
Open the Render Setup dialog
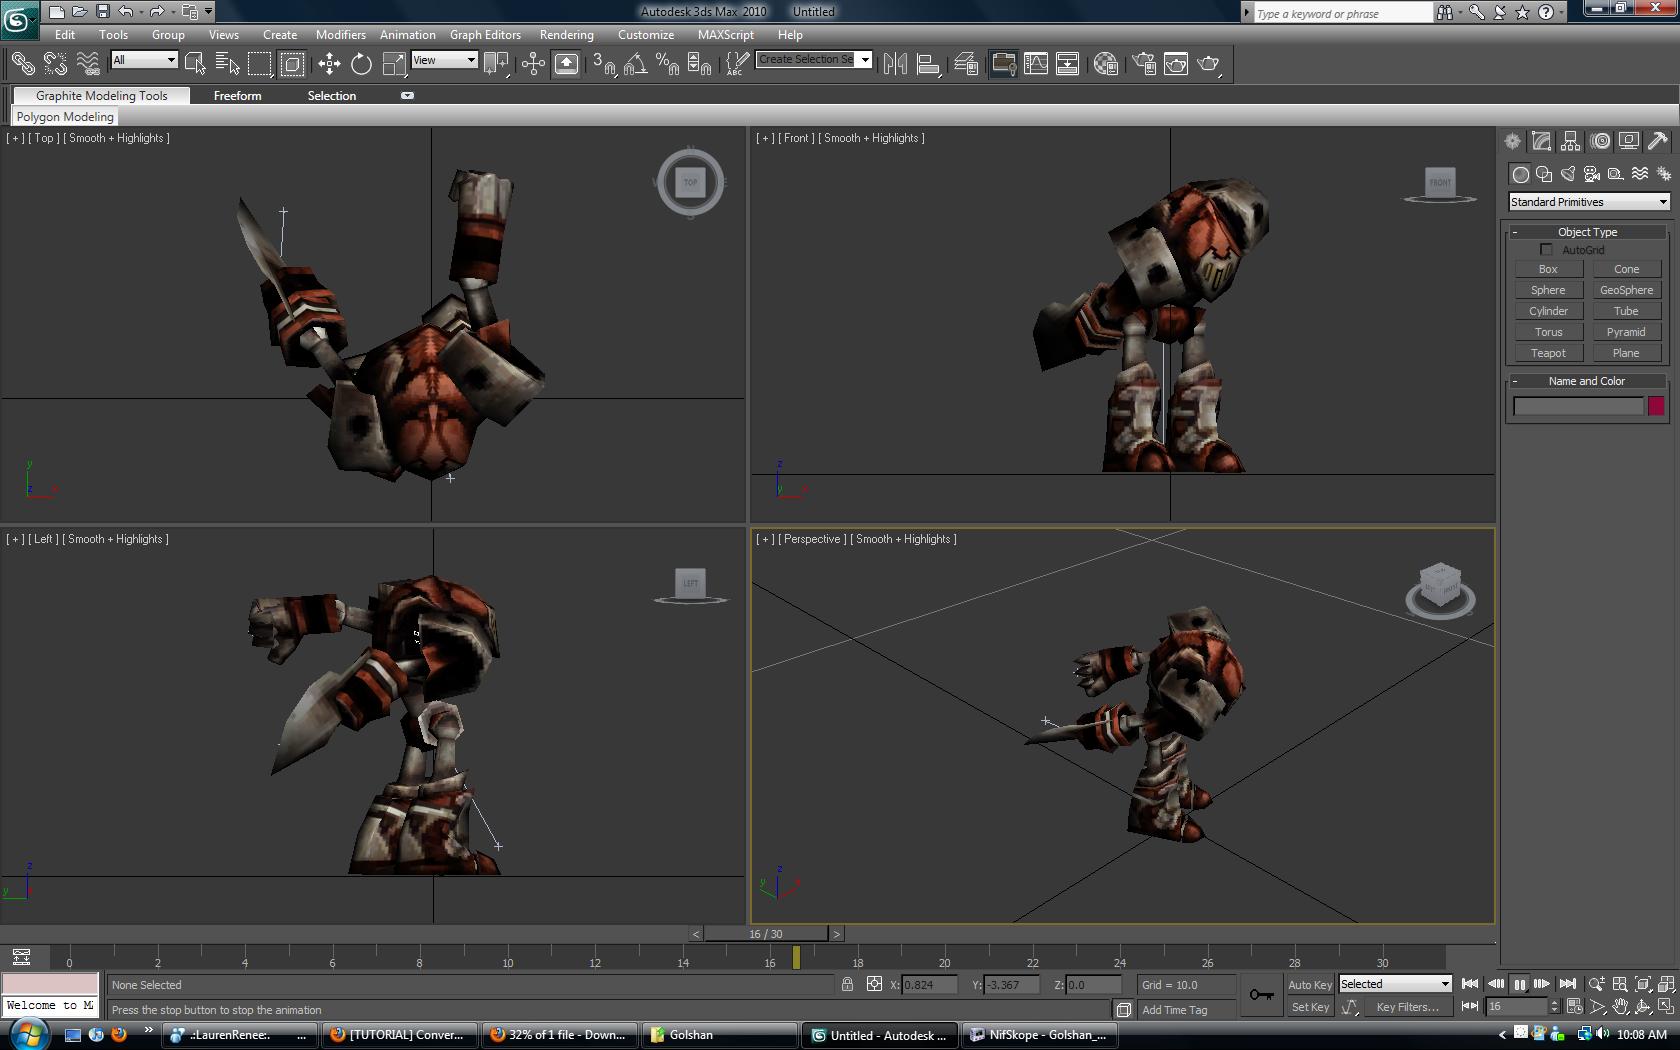point(1144,64)
